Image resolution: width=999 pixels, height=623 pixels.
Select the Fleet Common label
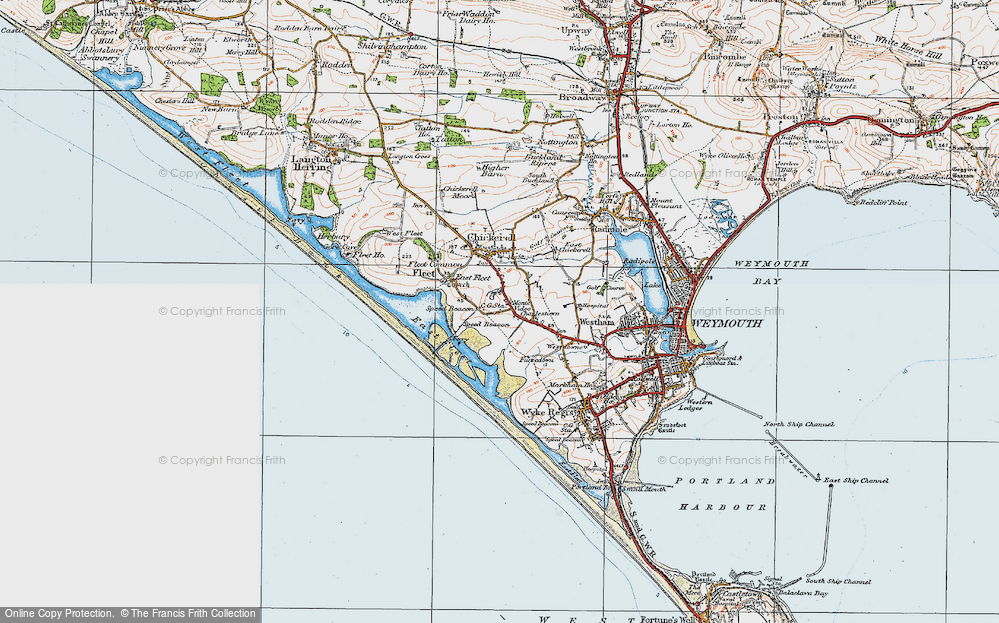(435, 264)
